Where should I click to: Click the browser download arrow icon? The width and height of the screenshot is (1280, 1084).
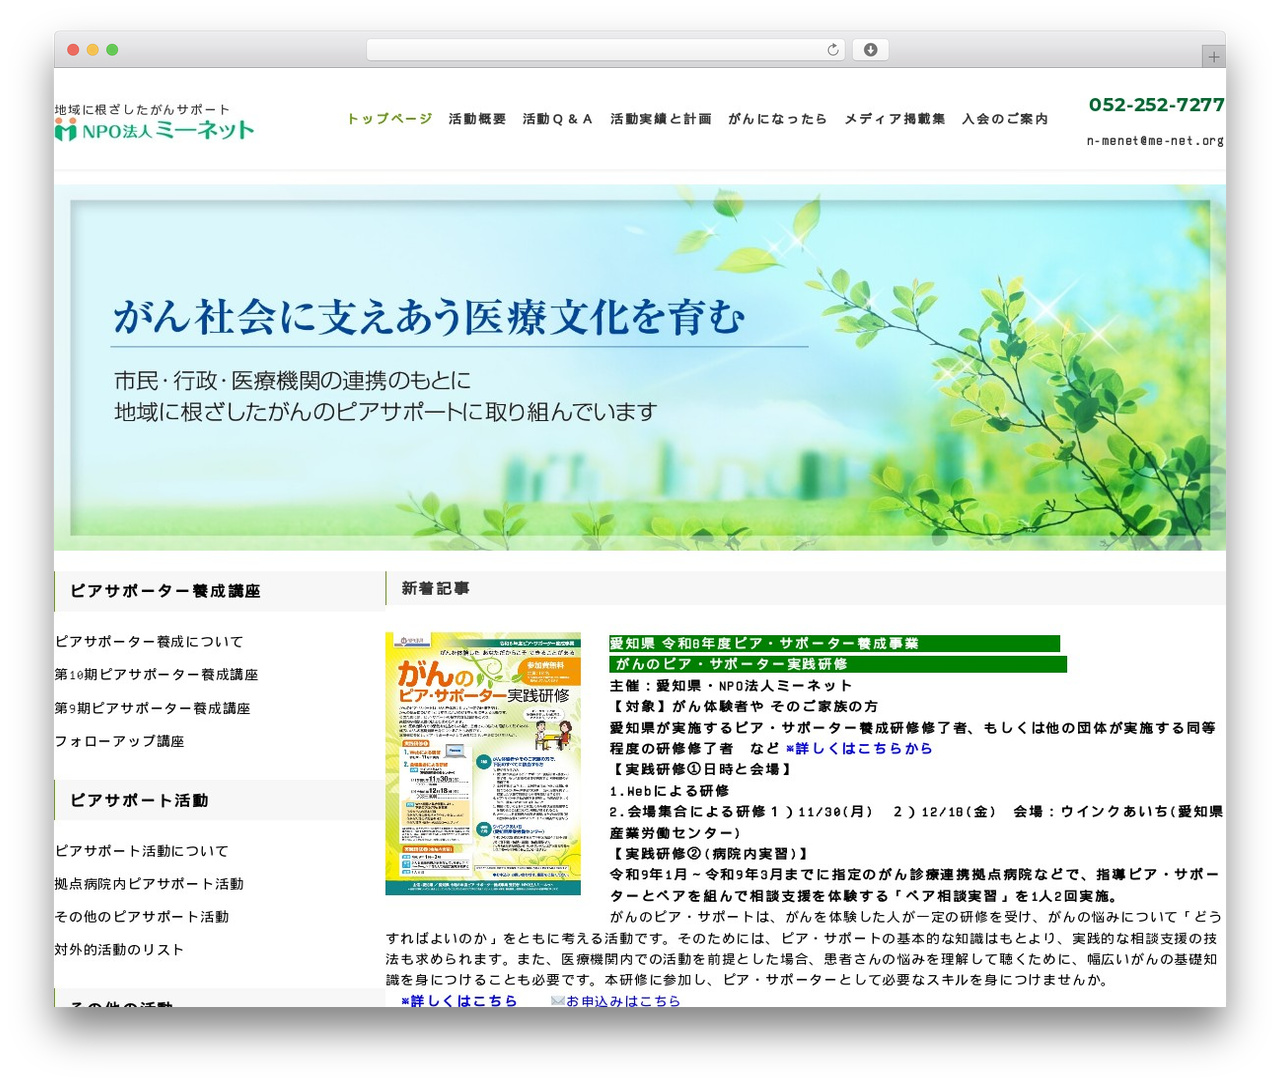point(871,50)
